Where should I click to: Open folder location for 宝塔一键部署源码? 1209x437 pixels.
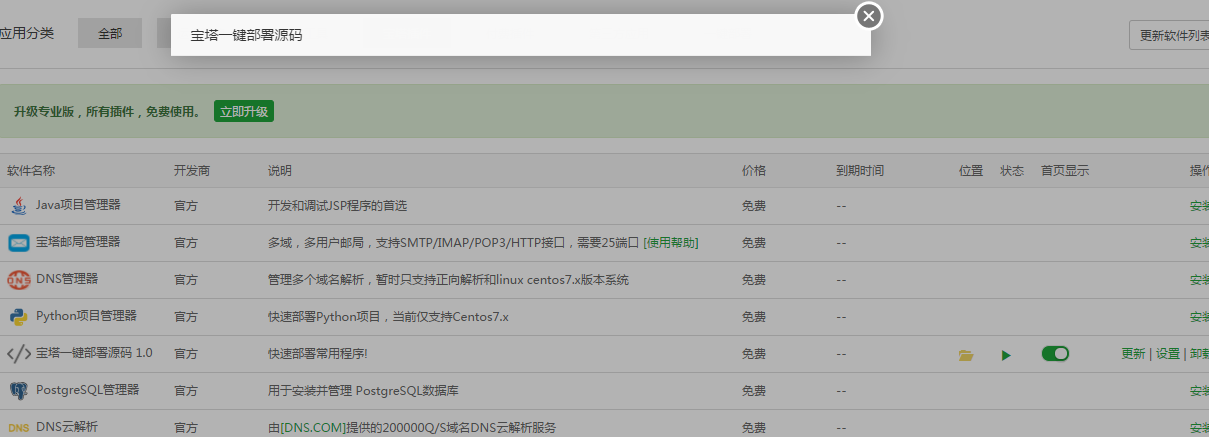click(x=966, y=355)
